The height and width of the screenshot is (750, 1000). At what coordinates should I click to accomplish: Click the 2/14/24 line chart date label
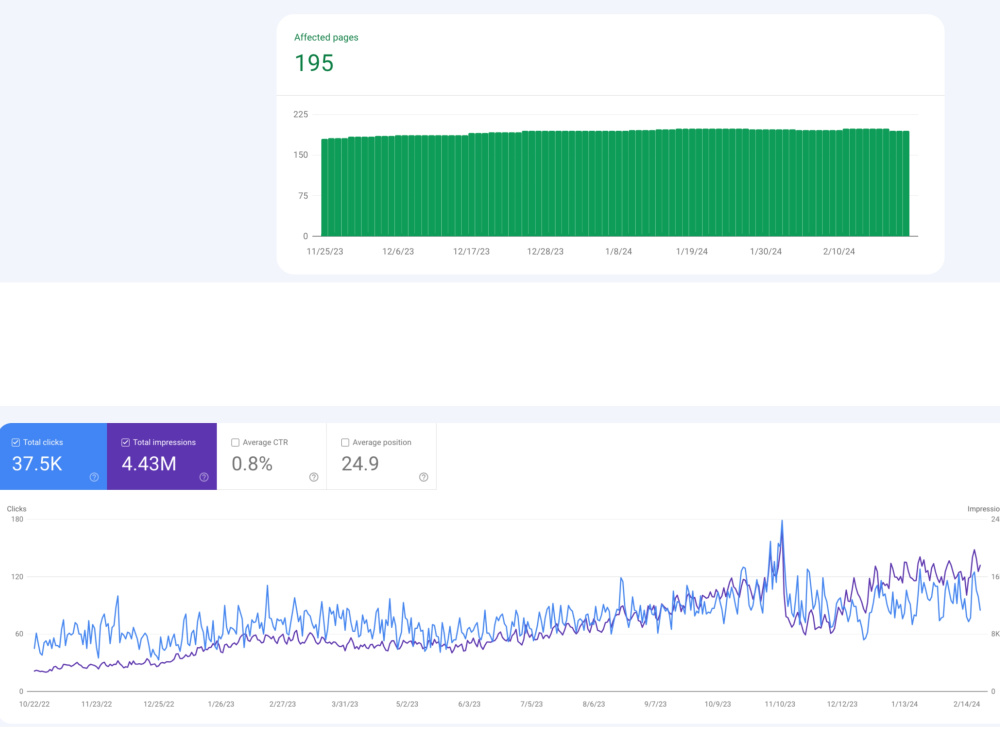pyautogui.click(x=967, y=704)
